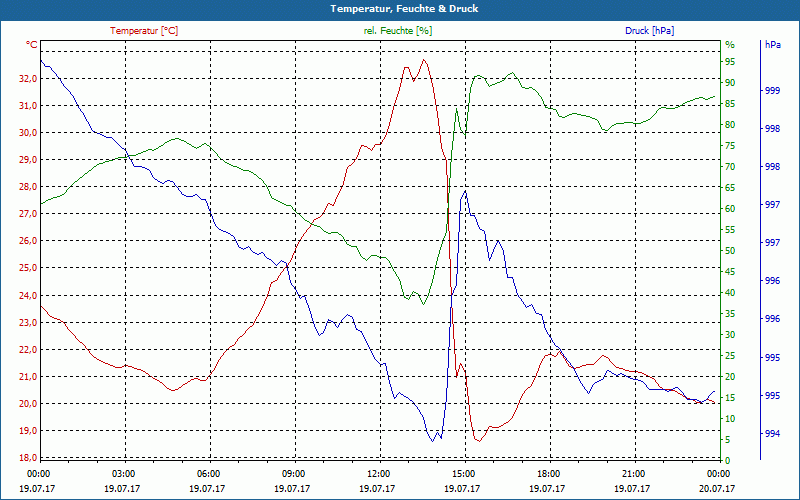The width and height of the screenshot is (800, 500).
Task: Select the green 'rel. Feuchte [%]' legend label
Action: [397, 31]
